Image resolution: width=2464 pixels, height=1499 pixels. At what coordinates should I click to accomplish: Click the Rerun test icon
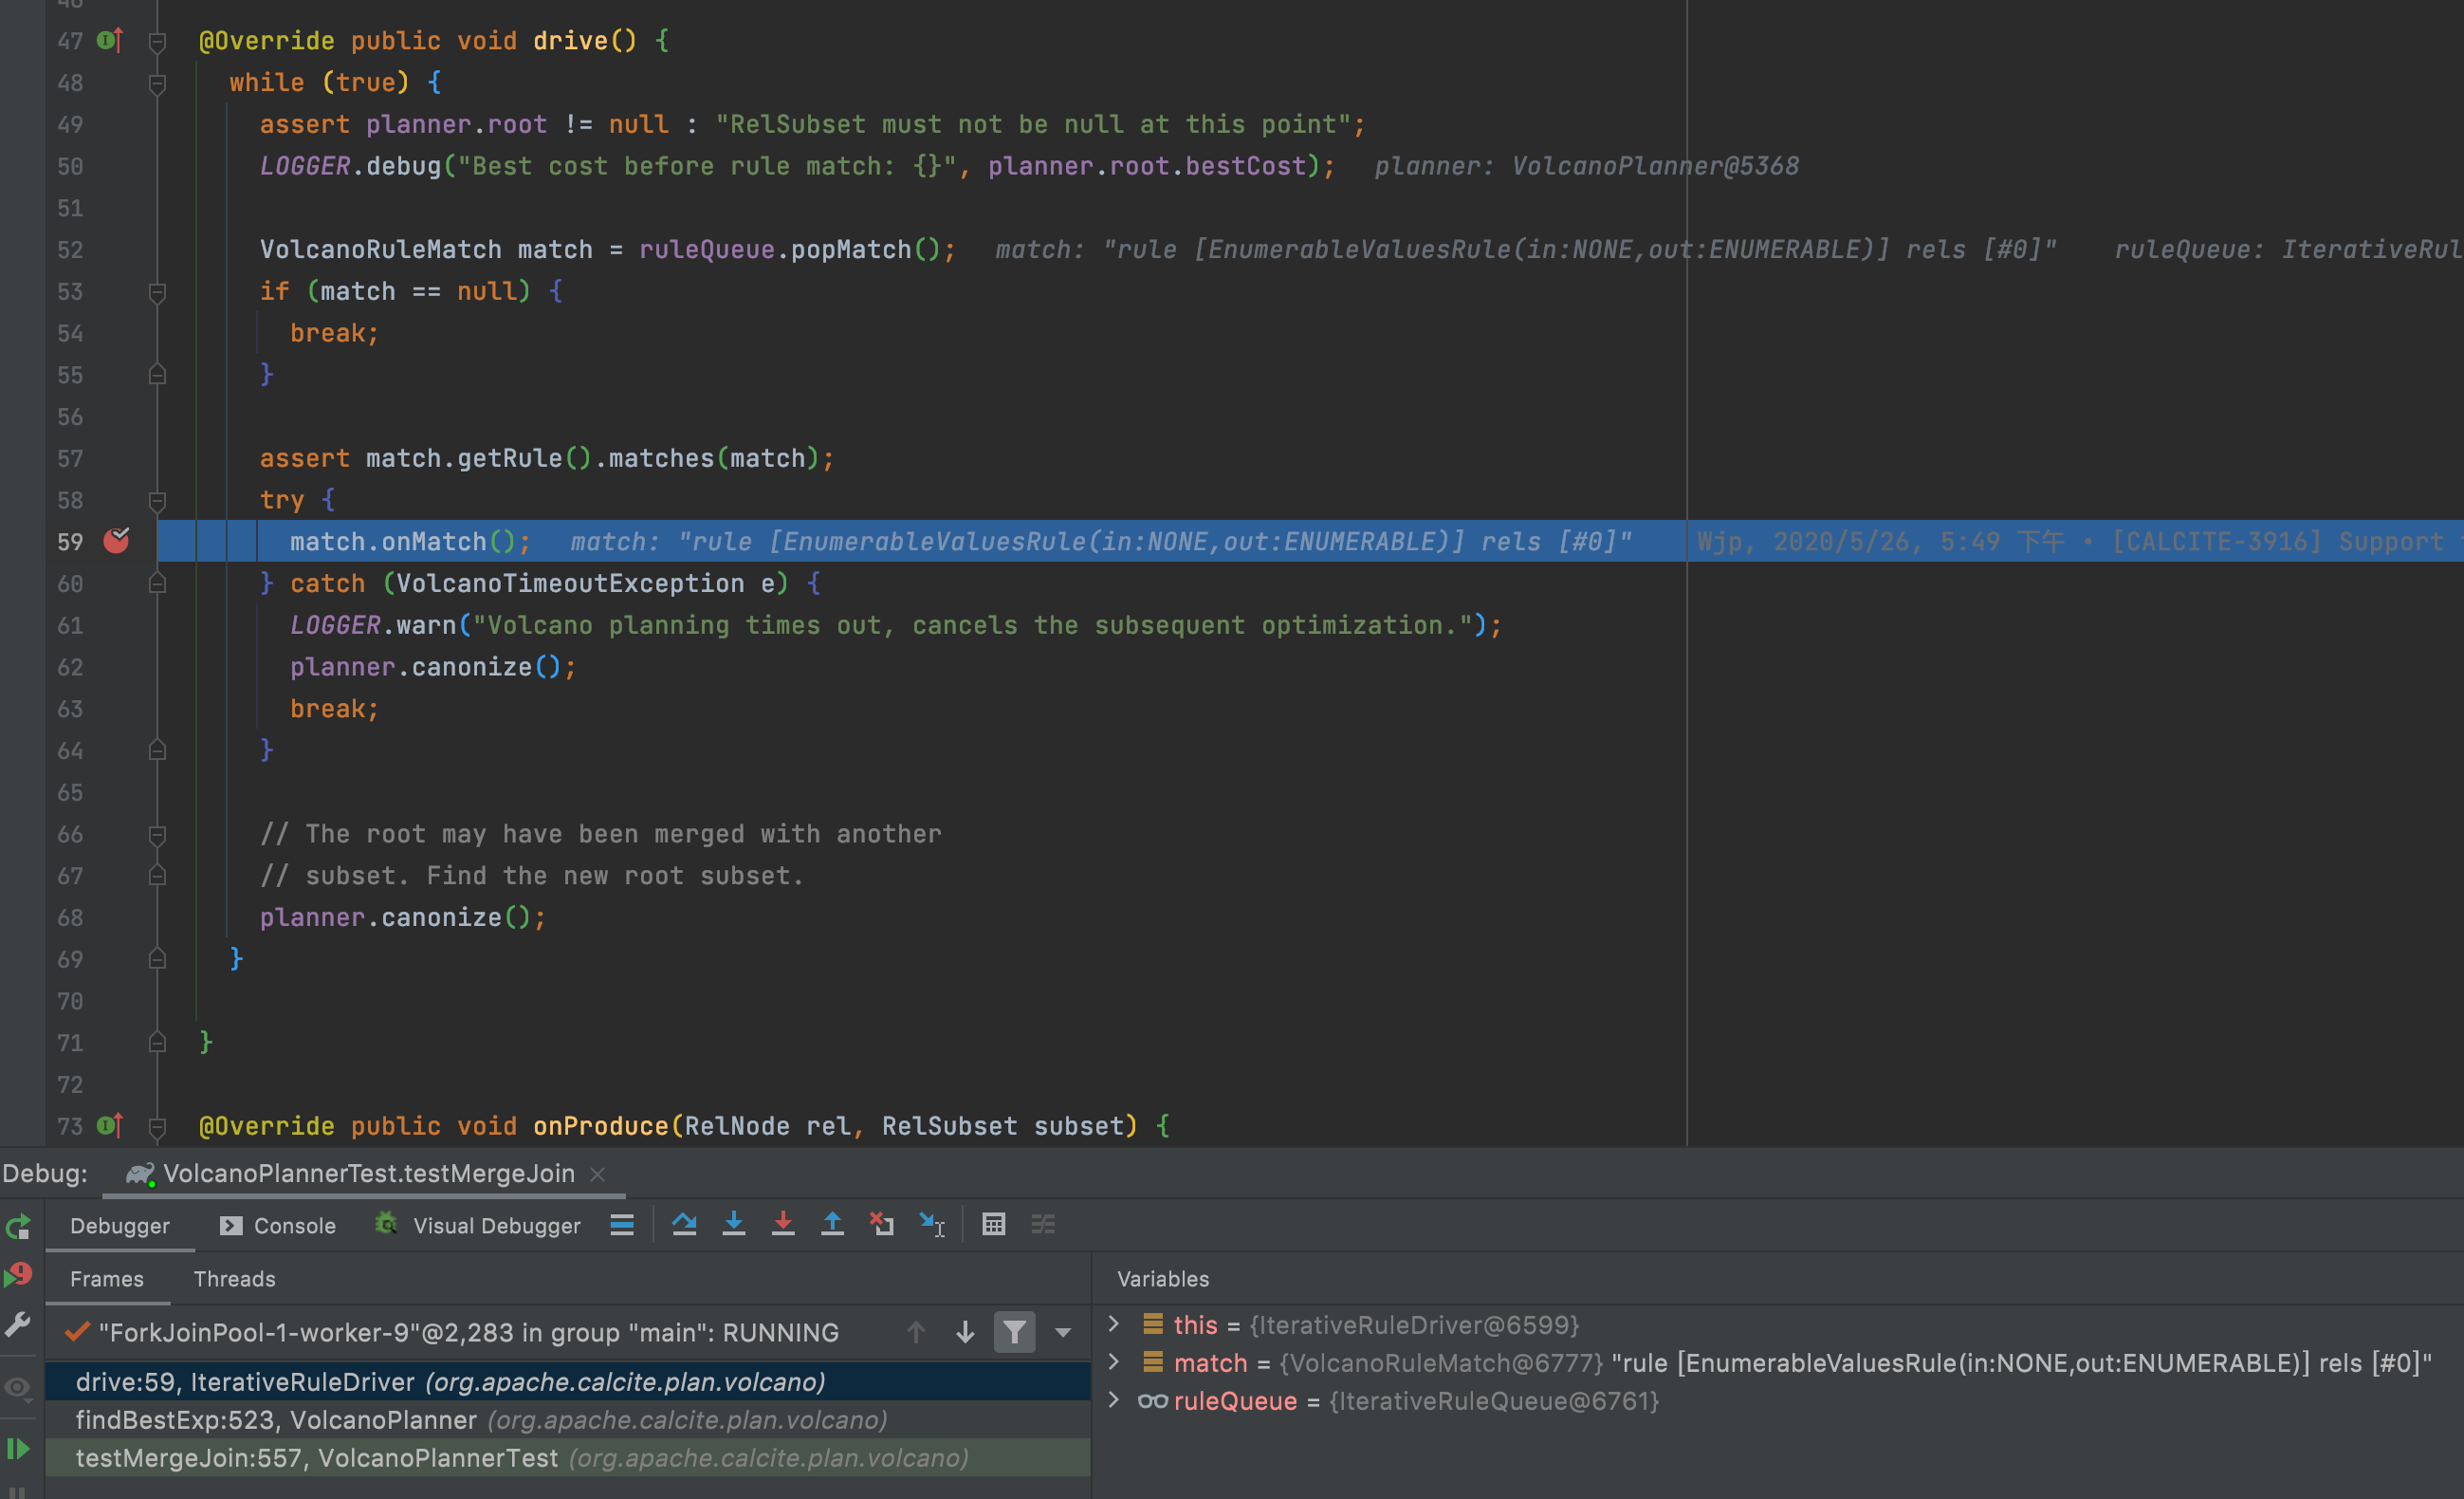(x=18, y=1227)
